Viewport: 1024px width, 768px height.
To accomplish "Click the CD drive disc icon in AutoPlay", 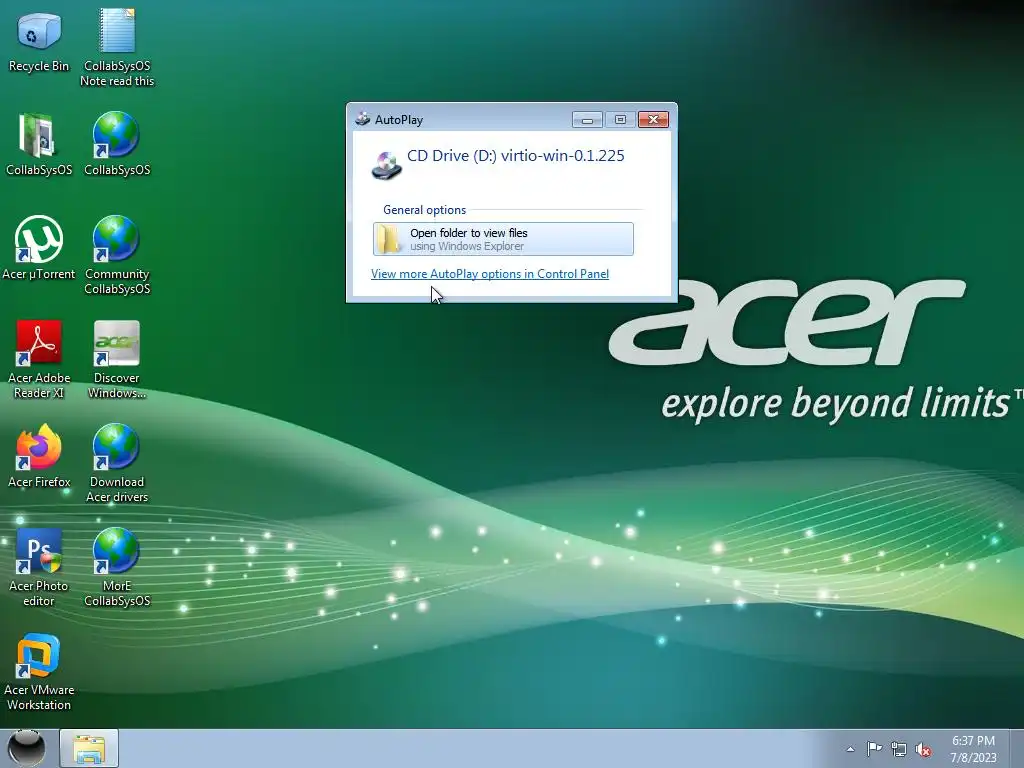I will pyautogui.click(x=387, y=165).
